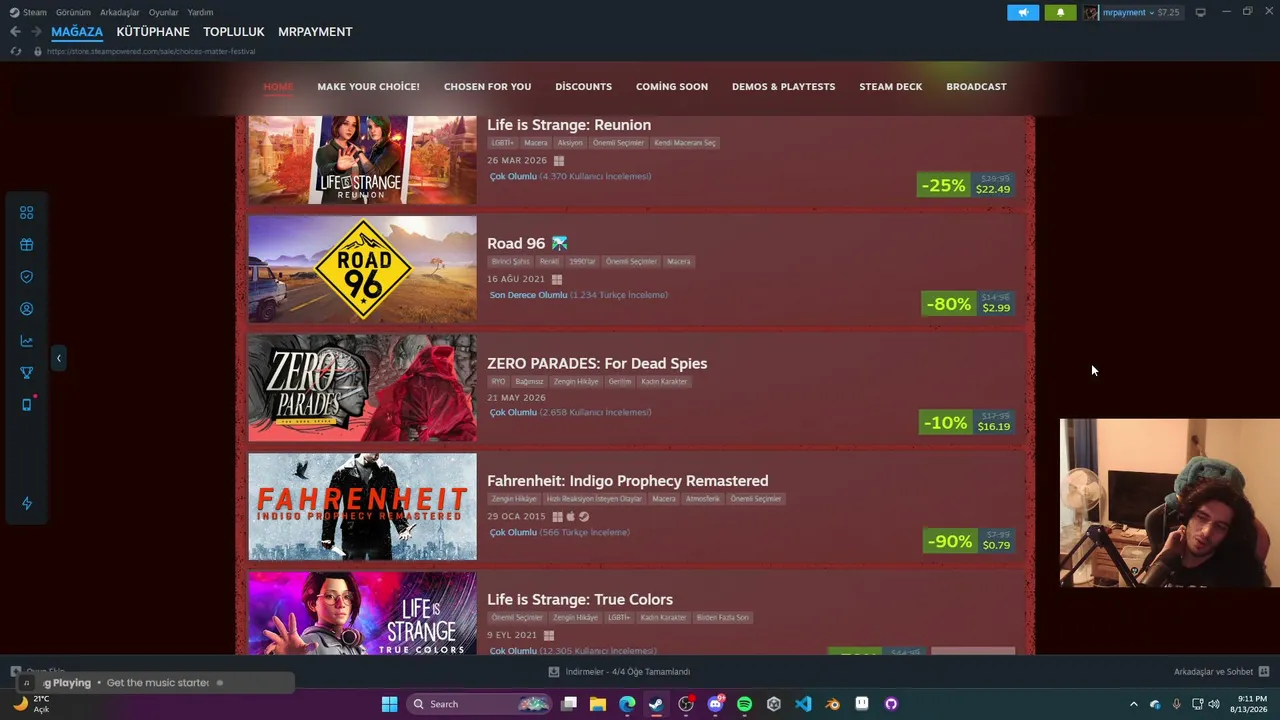Open the grid dashboard icon in sidebar

pyautogui.click(x=27, y=212)
